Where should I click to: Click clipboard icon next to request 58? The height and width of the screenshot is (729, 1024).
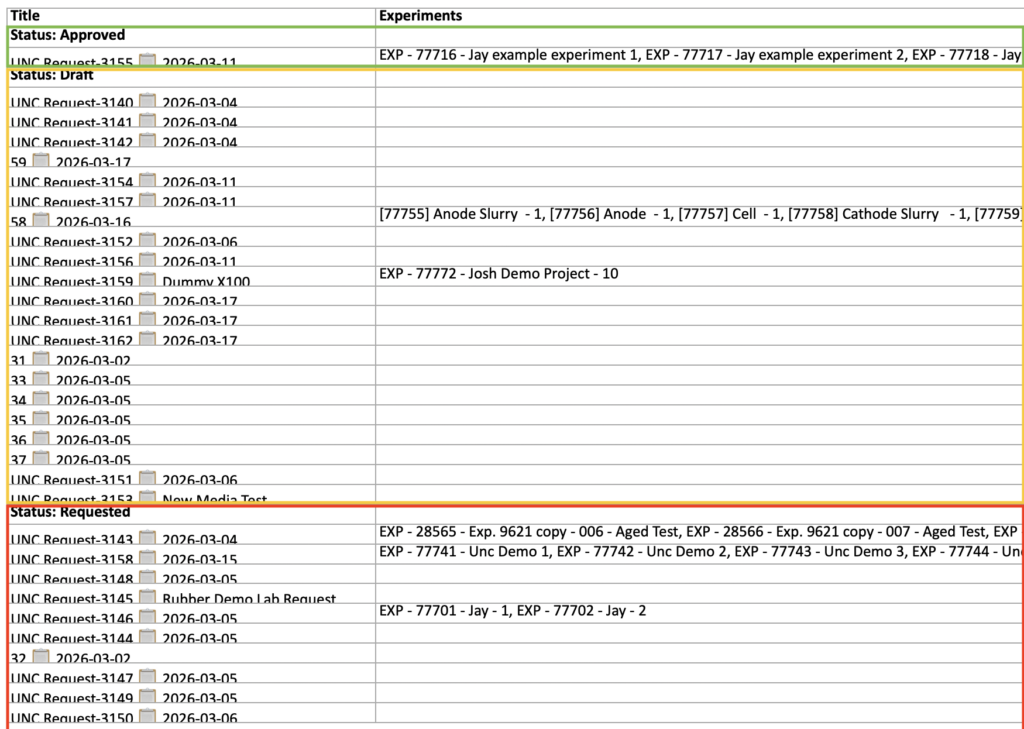click(x=41, y=220)
